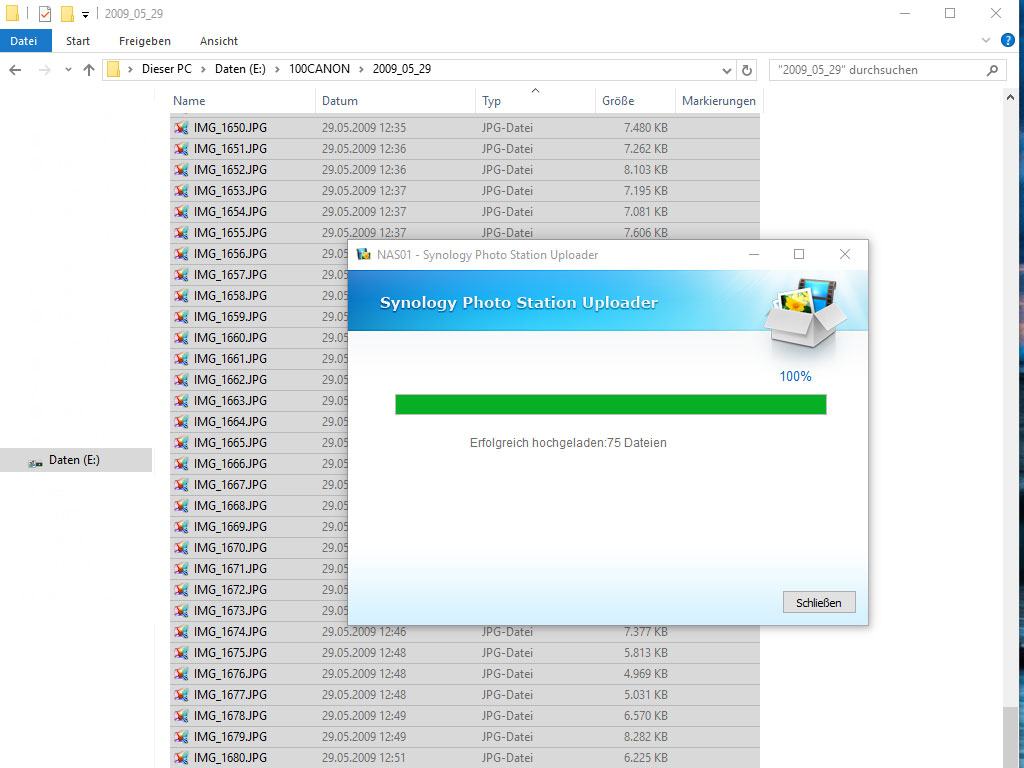Expand breadcrumb chevron after 100CANON
The image size is (1024, 768).
pyautogui.click(x=361, y=69)
